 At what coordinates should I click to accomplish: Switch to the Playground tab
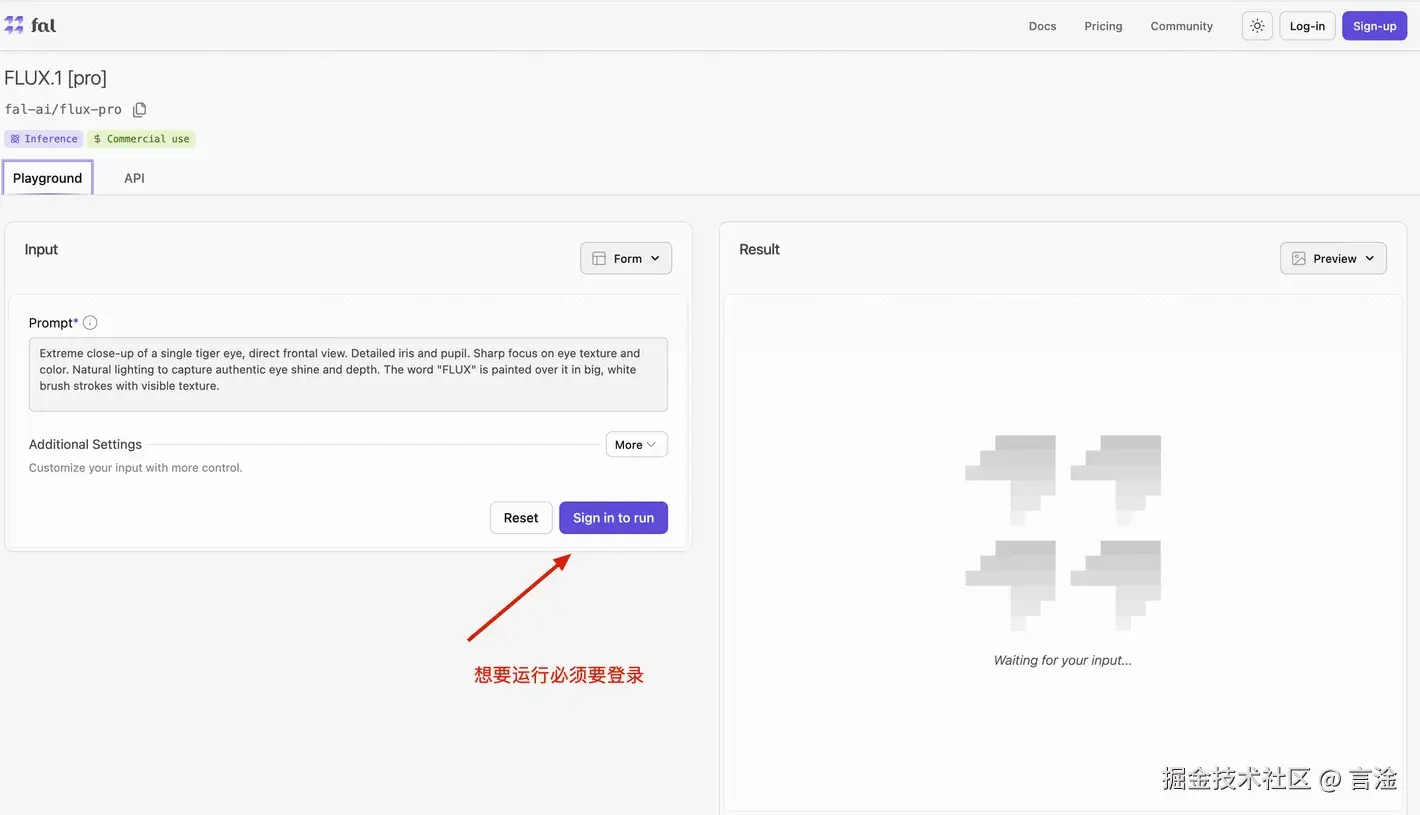(48, 178)
